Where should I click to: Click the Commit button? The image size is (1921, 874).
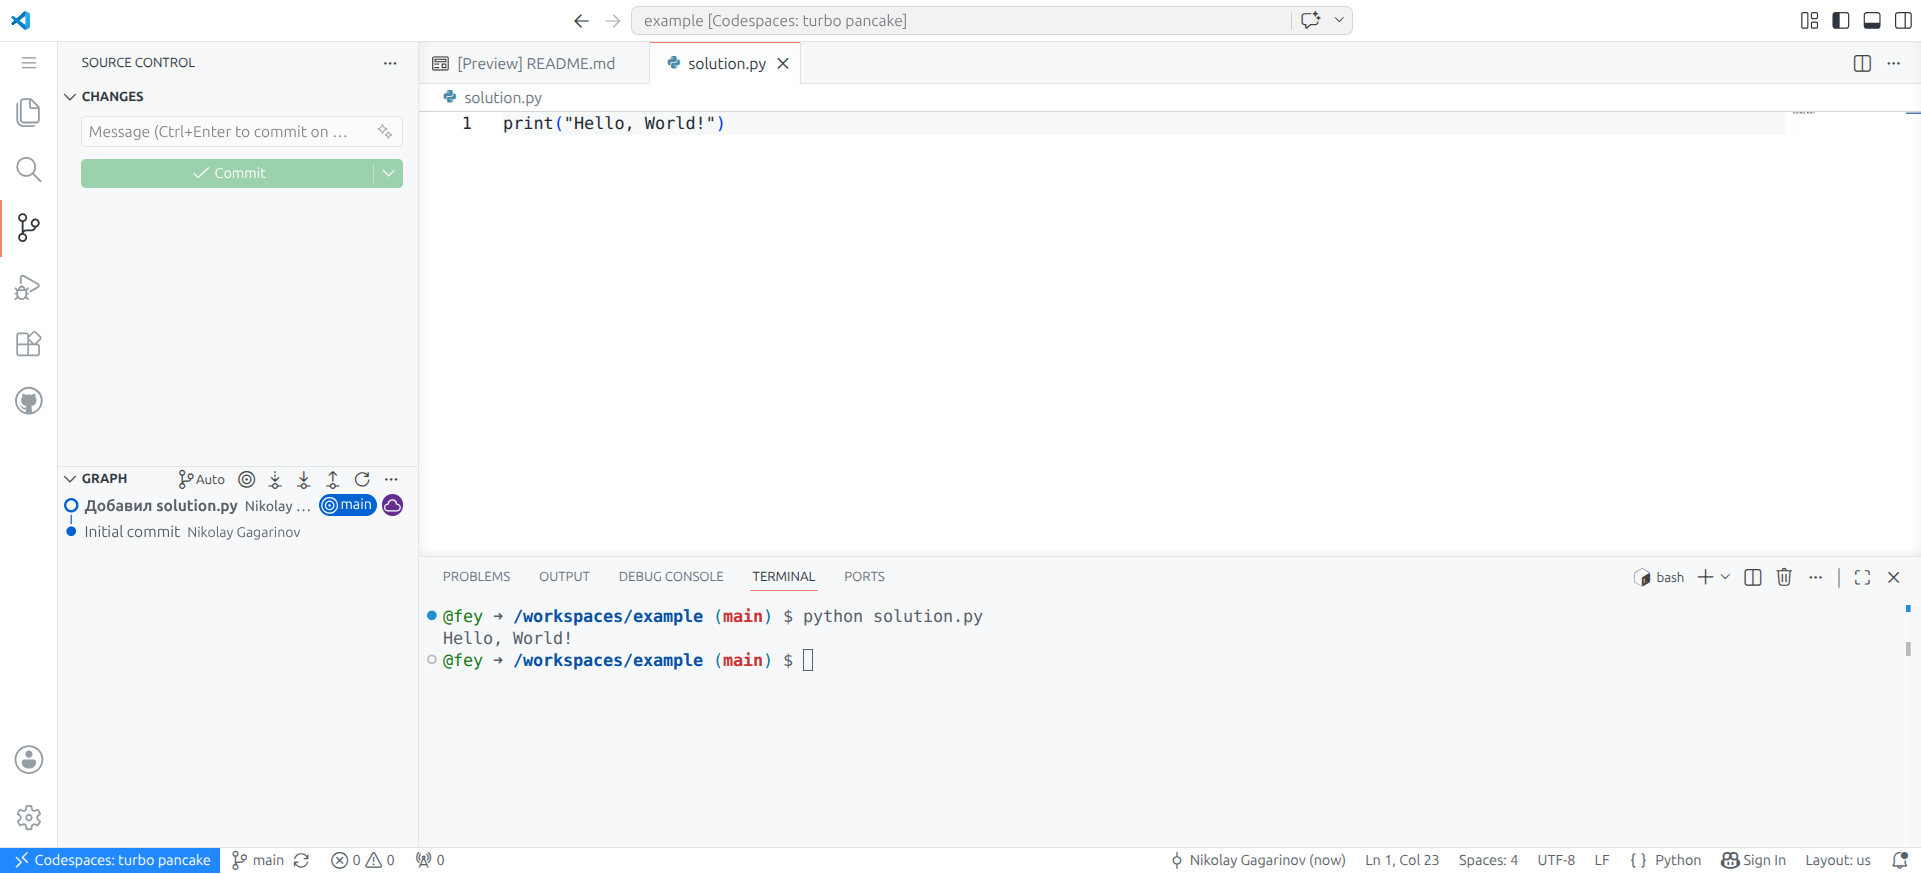tap(227, 173)
